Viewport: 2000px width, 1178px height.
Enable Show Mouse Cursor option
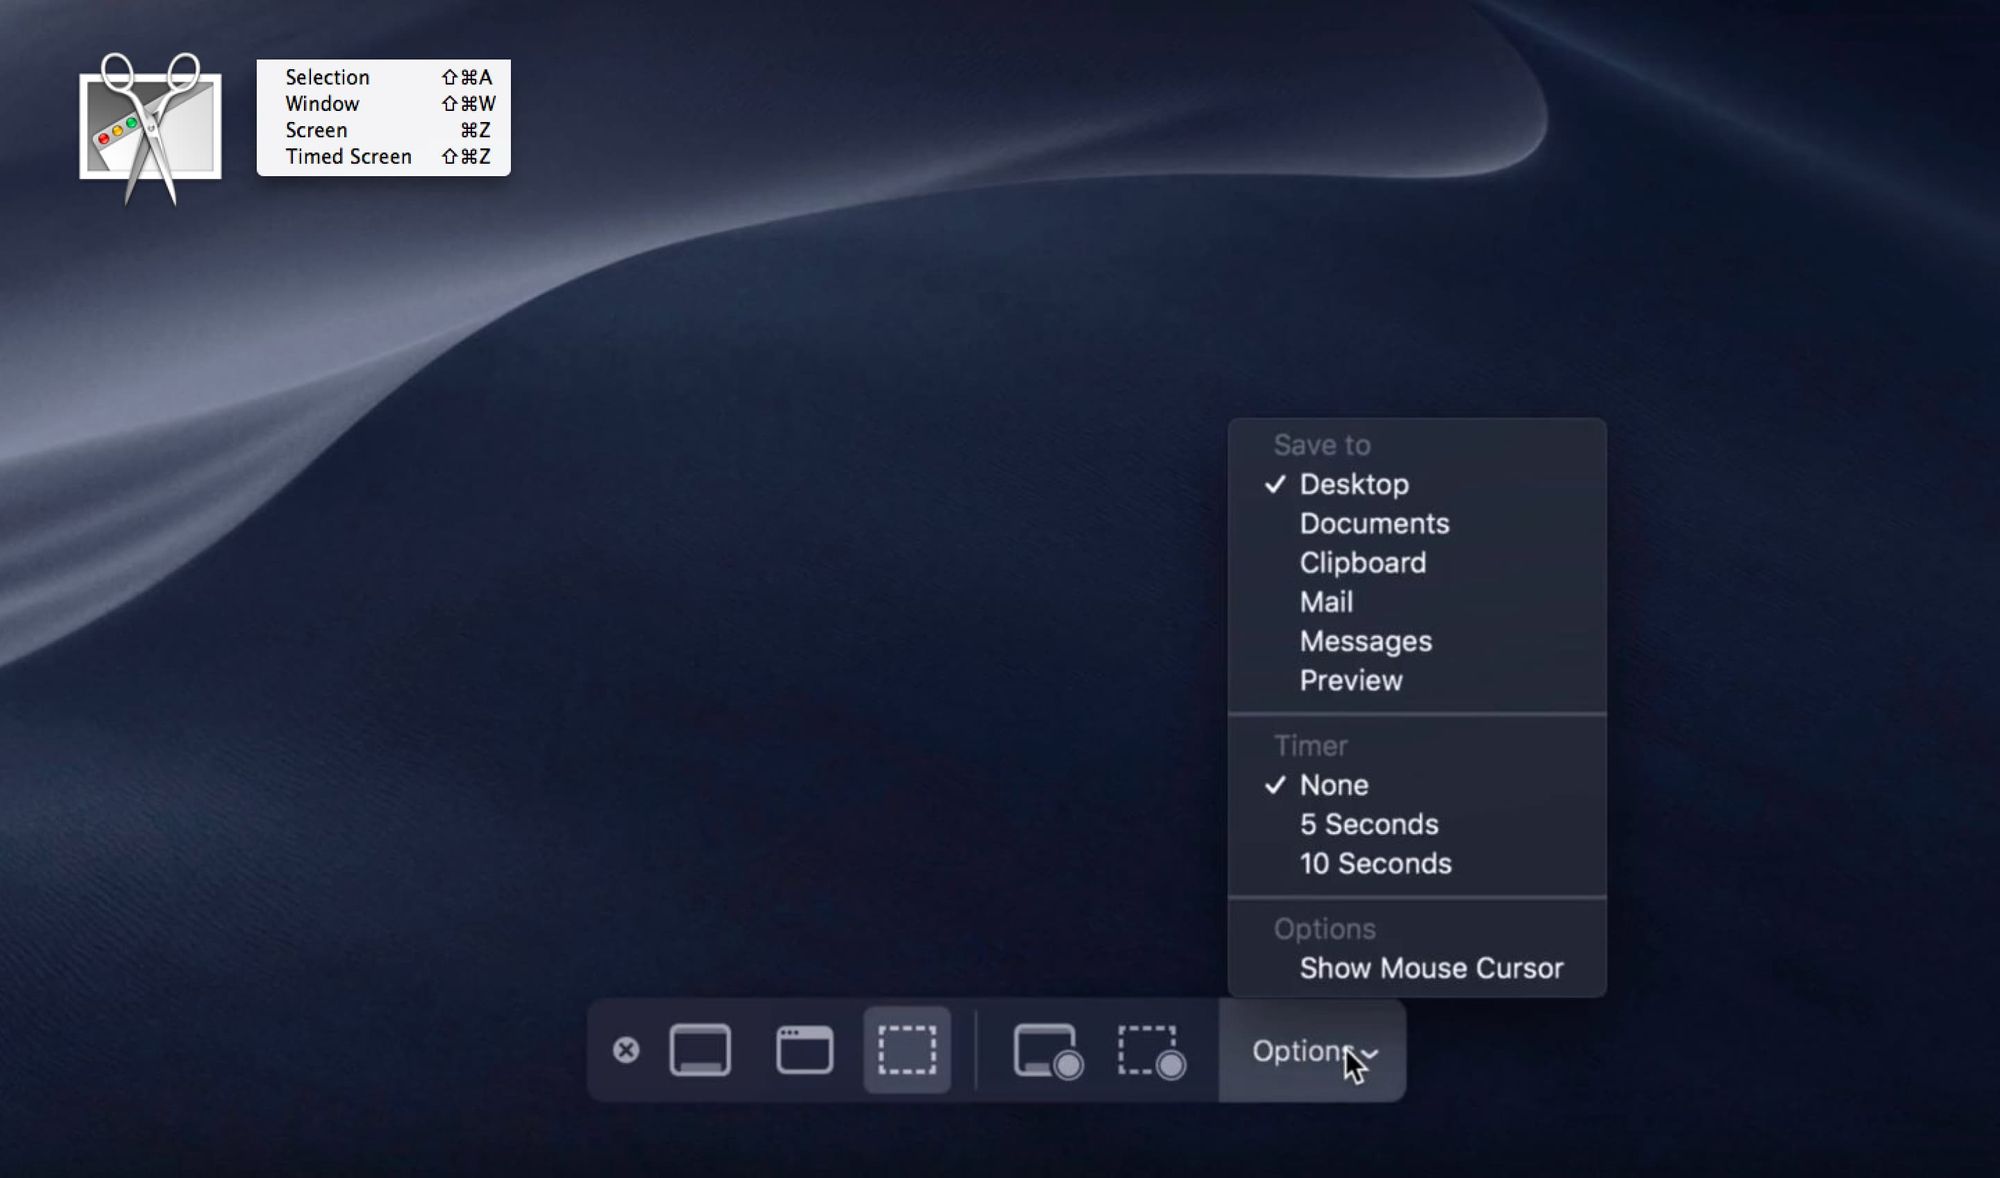pyautogui.click(x=1431, y=968)
